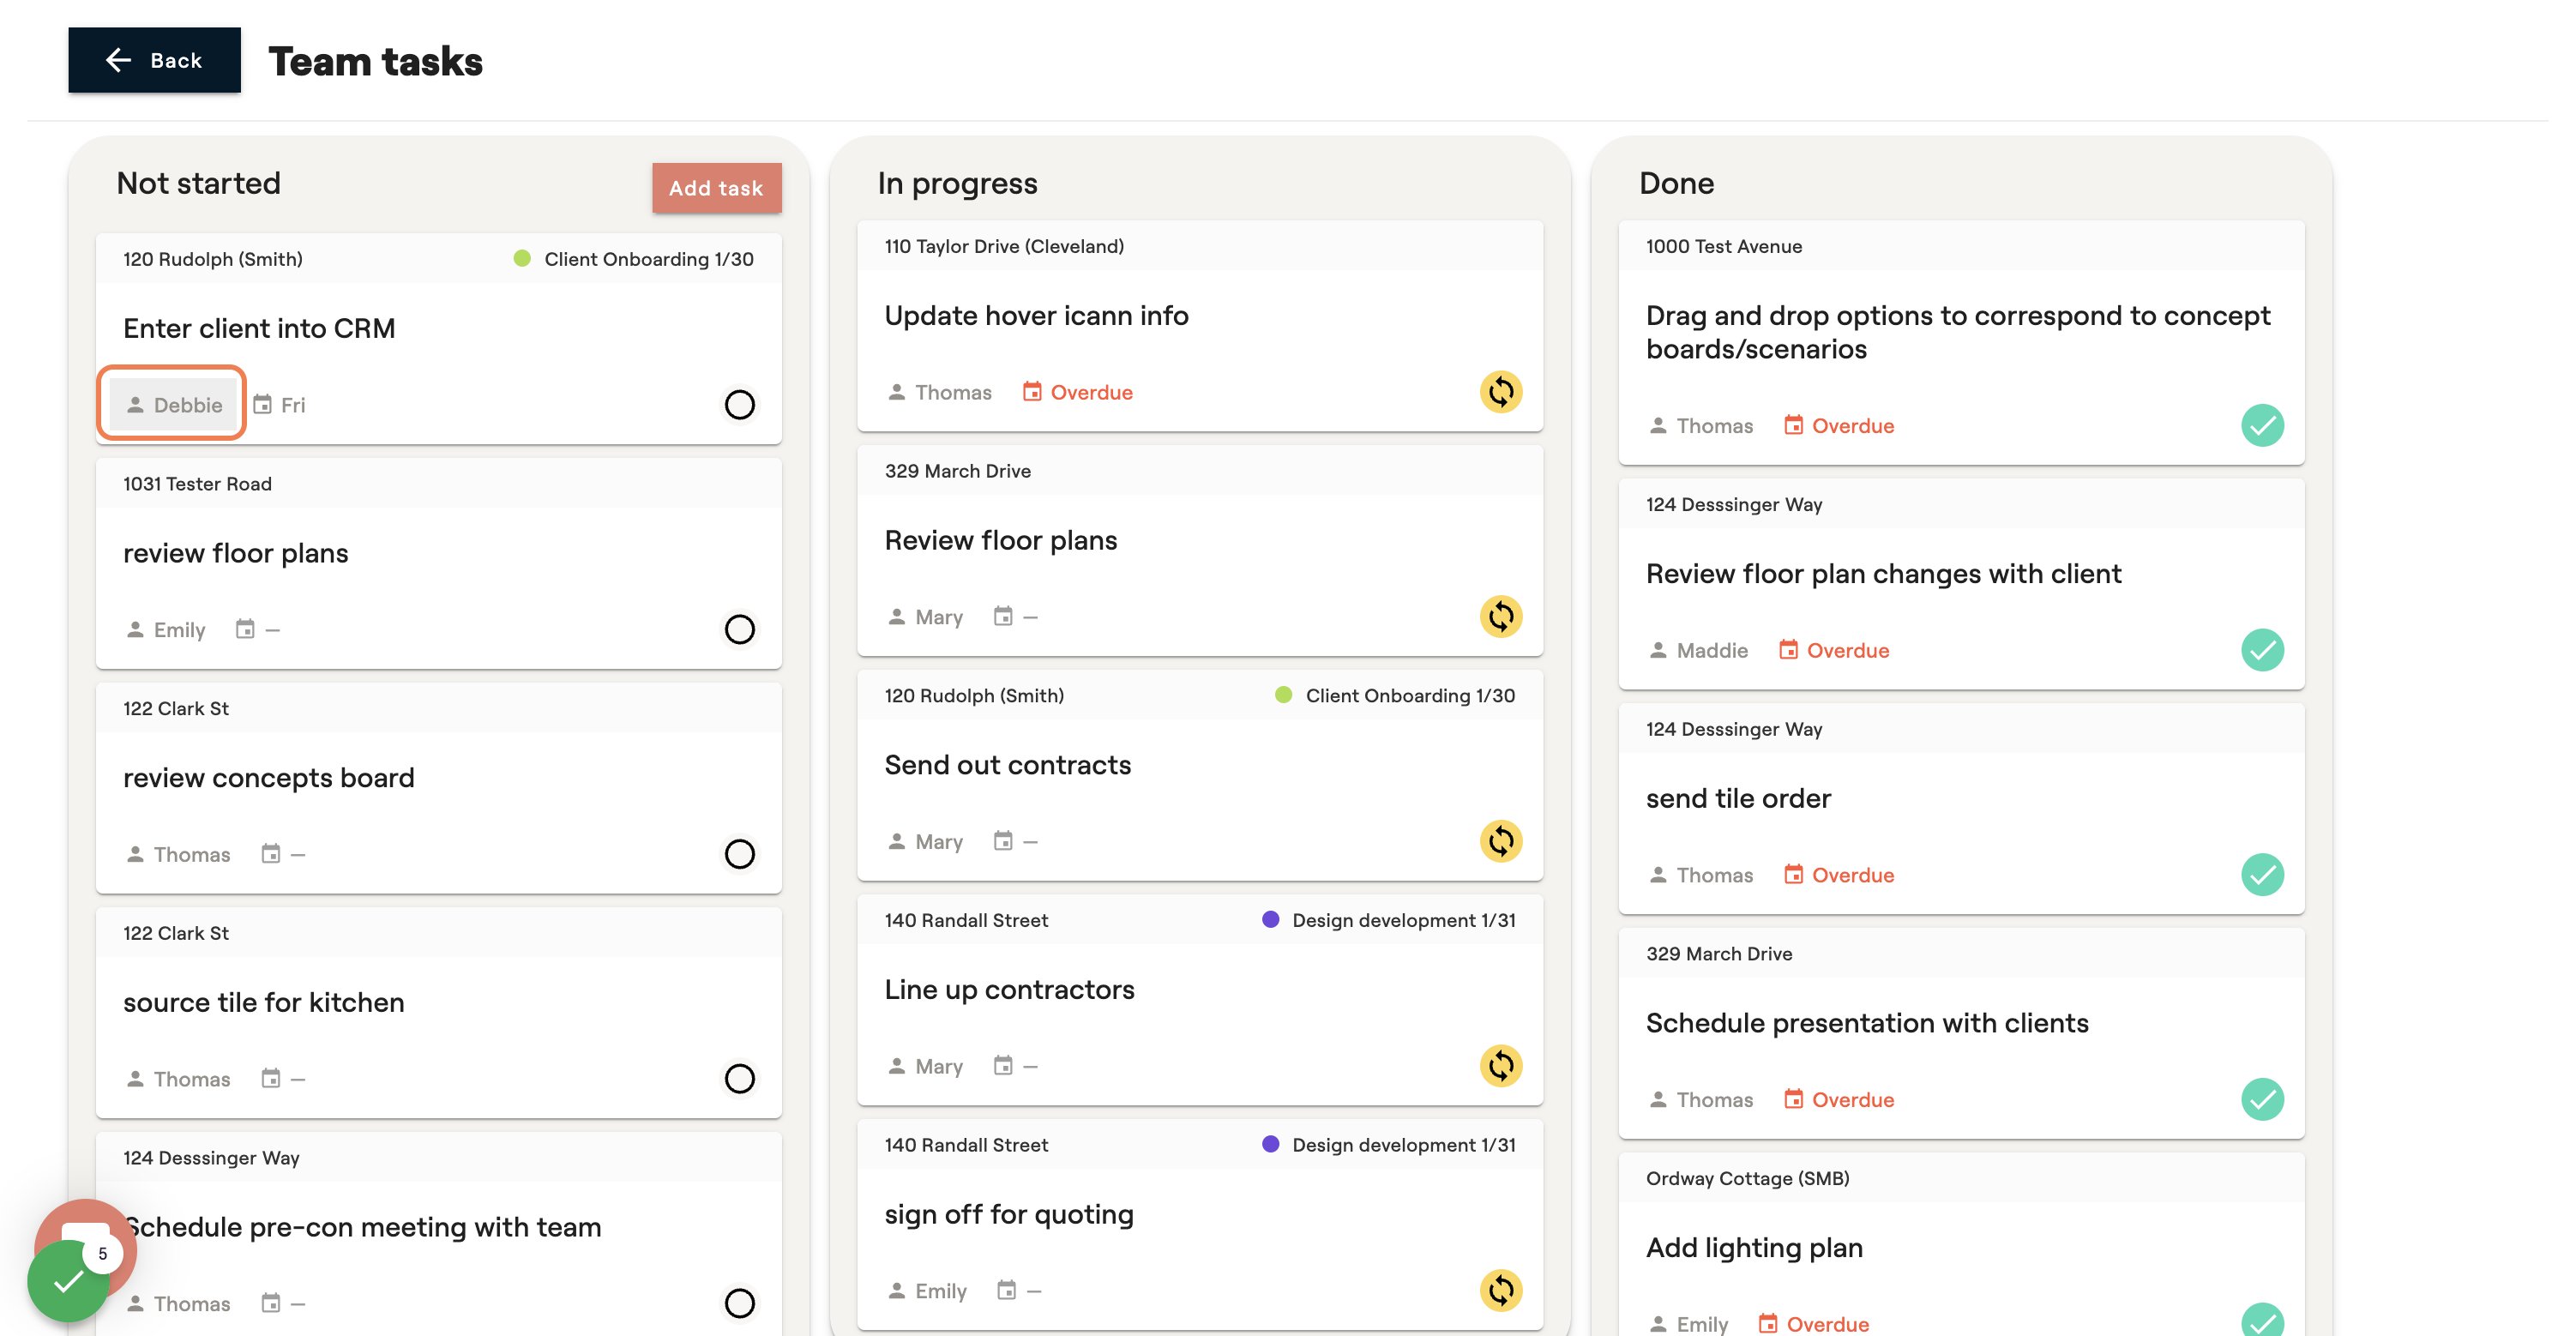This screenshot has height=1336, width=2576.
Task: Click in-progress icon on Send out contracts
Action: point(1501,842)
